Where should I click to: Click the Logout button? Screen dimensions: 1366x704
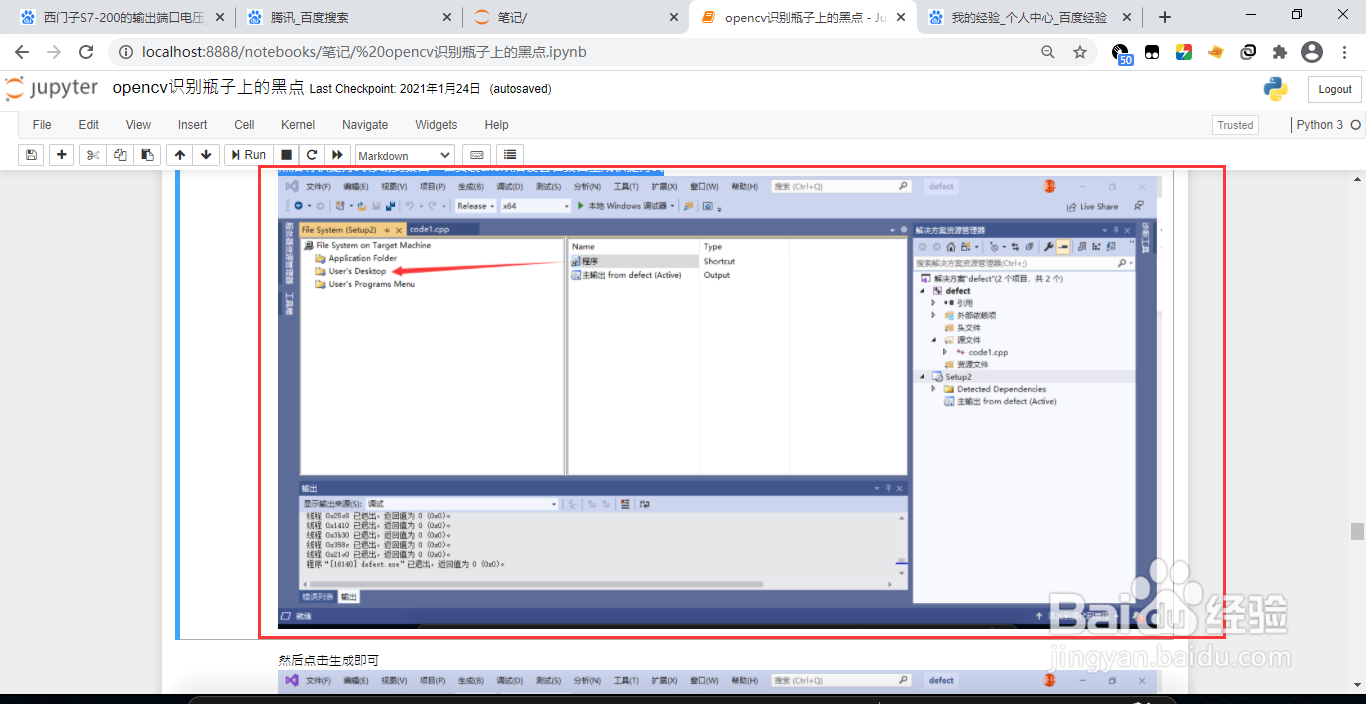point(1335,89)
